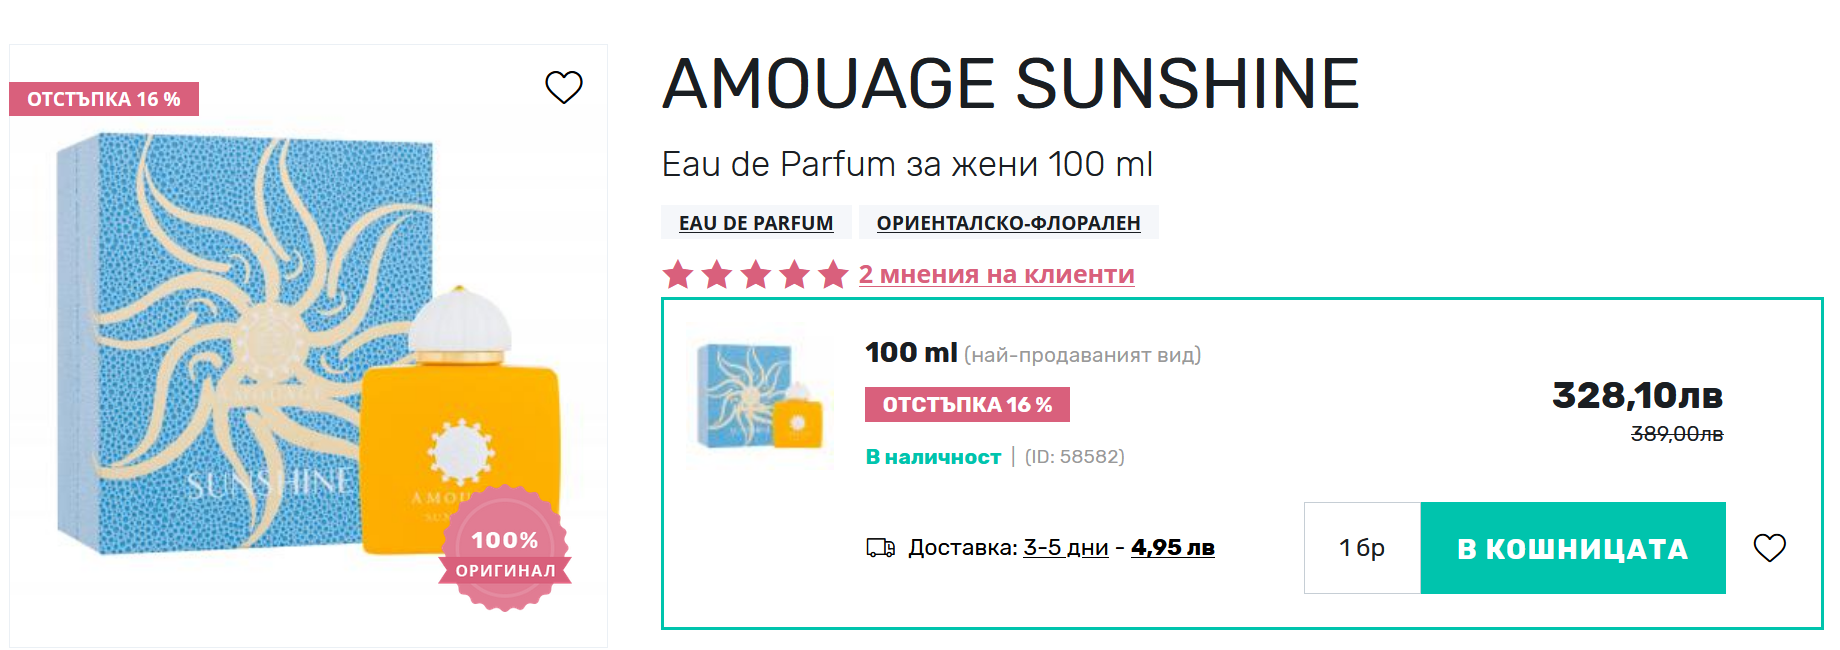The height and width of the screenshot is (650, 1840).
Task: Click the heart icon beside the cart button
Action: 1769,548
